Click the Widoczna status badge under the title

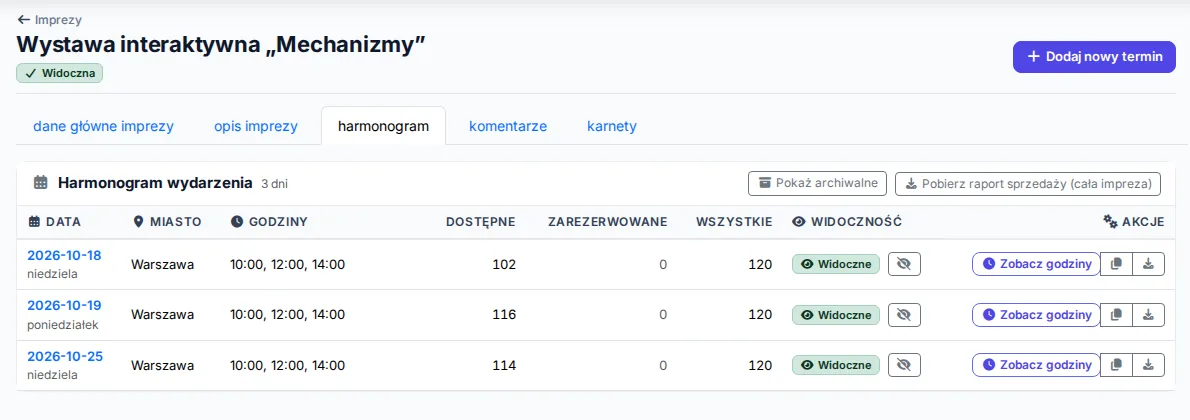click(x=59, y=74)
